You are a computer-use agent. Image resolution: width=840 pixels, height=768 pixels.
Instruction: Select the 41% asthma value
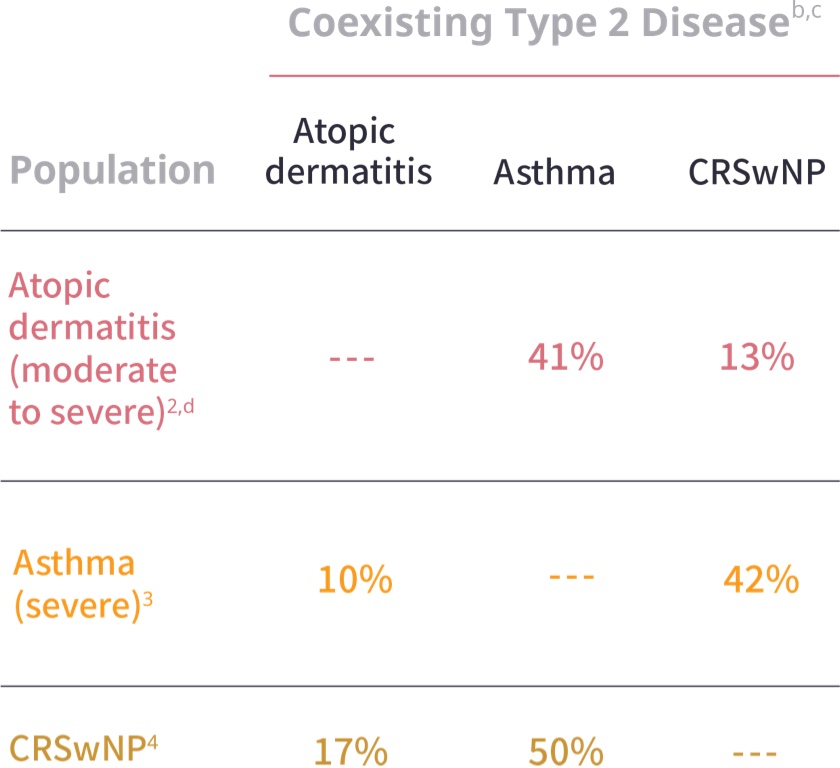coord(567,358)
